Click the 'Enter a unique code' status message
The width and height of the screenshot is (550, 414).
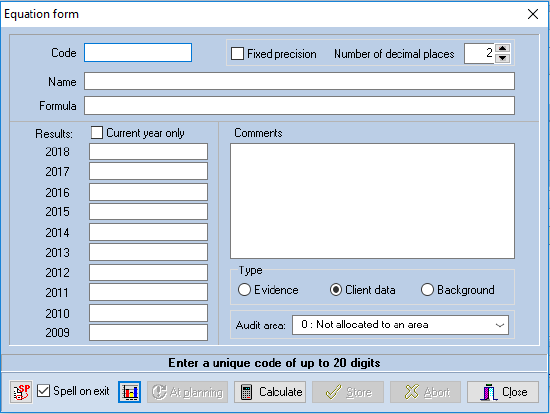click(274, 363)
